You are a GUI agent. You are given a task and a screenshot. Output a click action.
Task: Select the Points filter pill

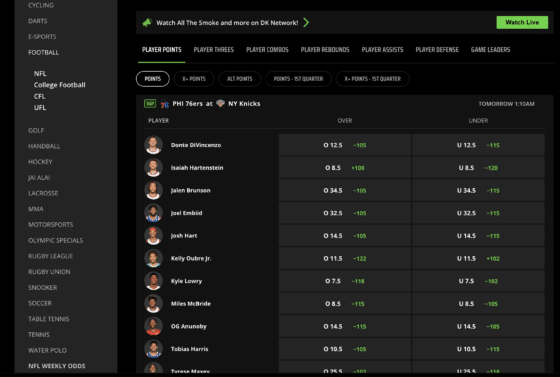[x=153, y=79]
